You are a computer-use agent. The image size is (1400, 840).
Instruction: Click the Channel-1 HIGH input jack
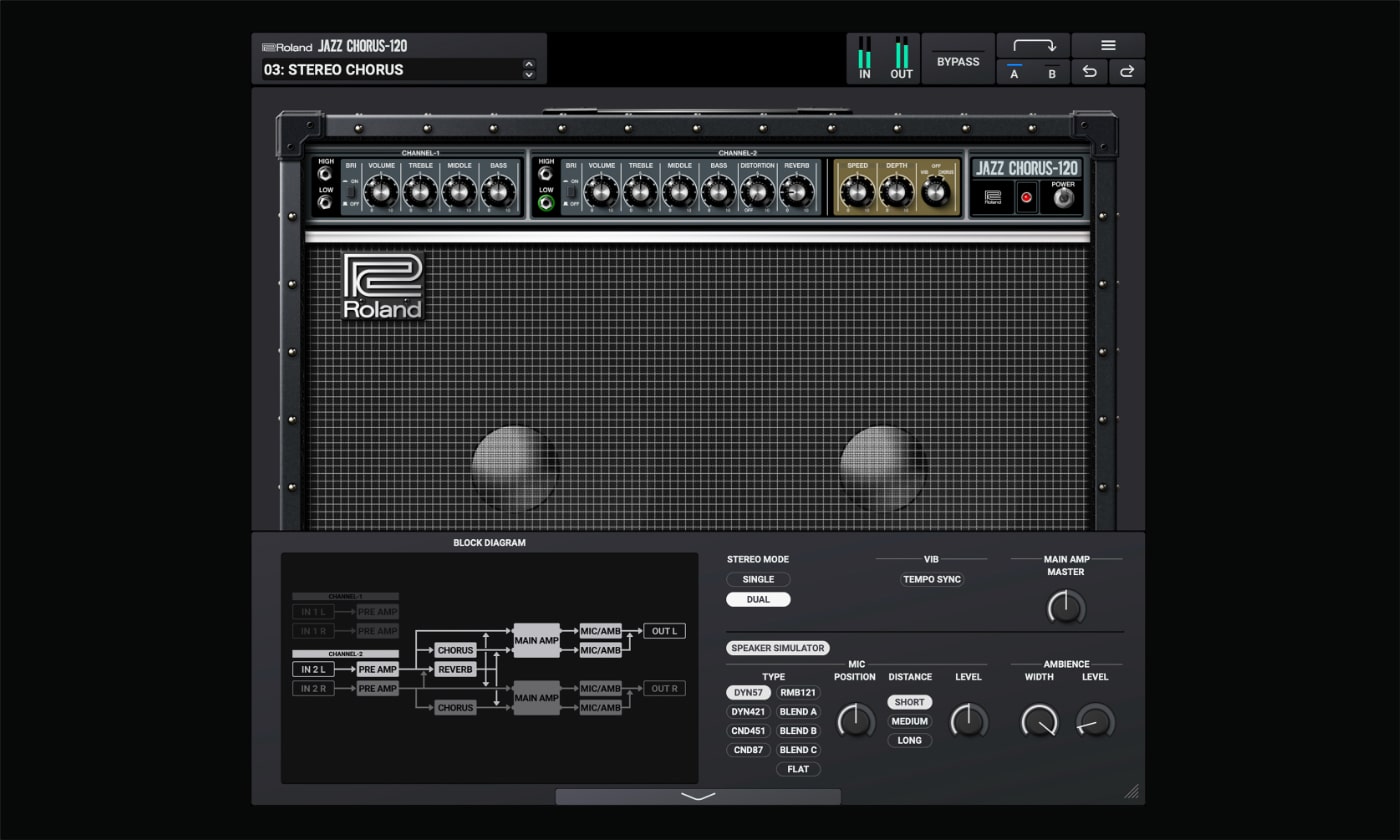pos(325,174)
